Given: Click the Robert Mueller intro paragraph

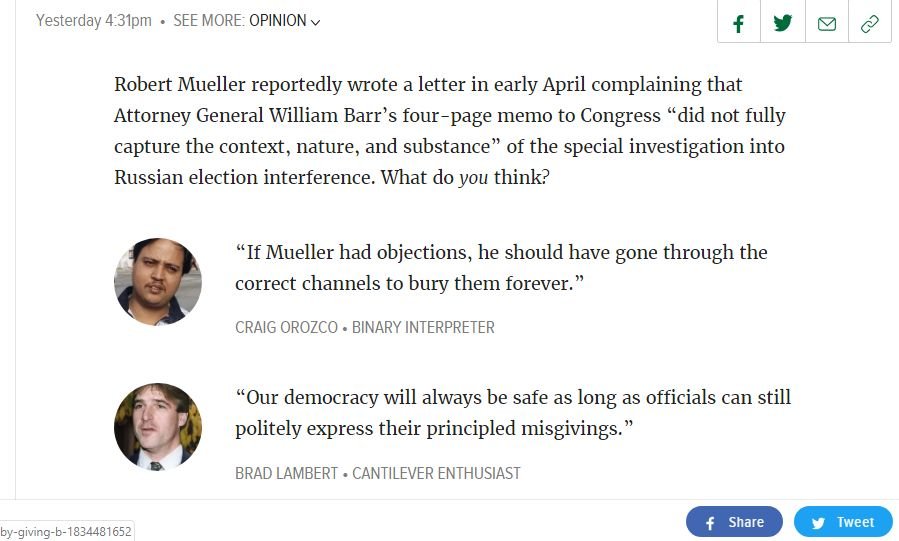Looking at the screenshot, I should [x=449, y=131].
